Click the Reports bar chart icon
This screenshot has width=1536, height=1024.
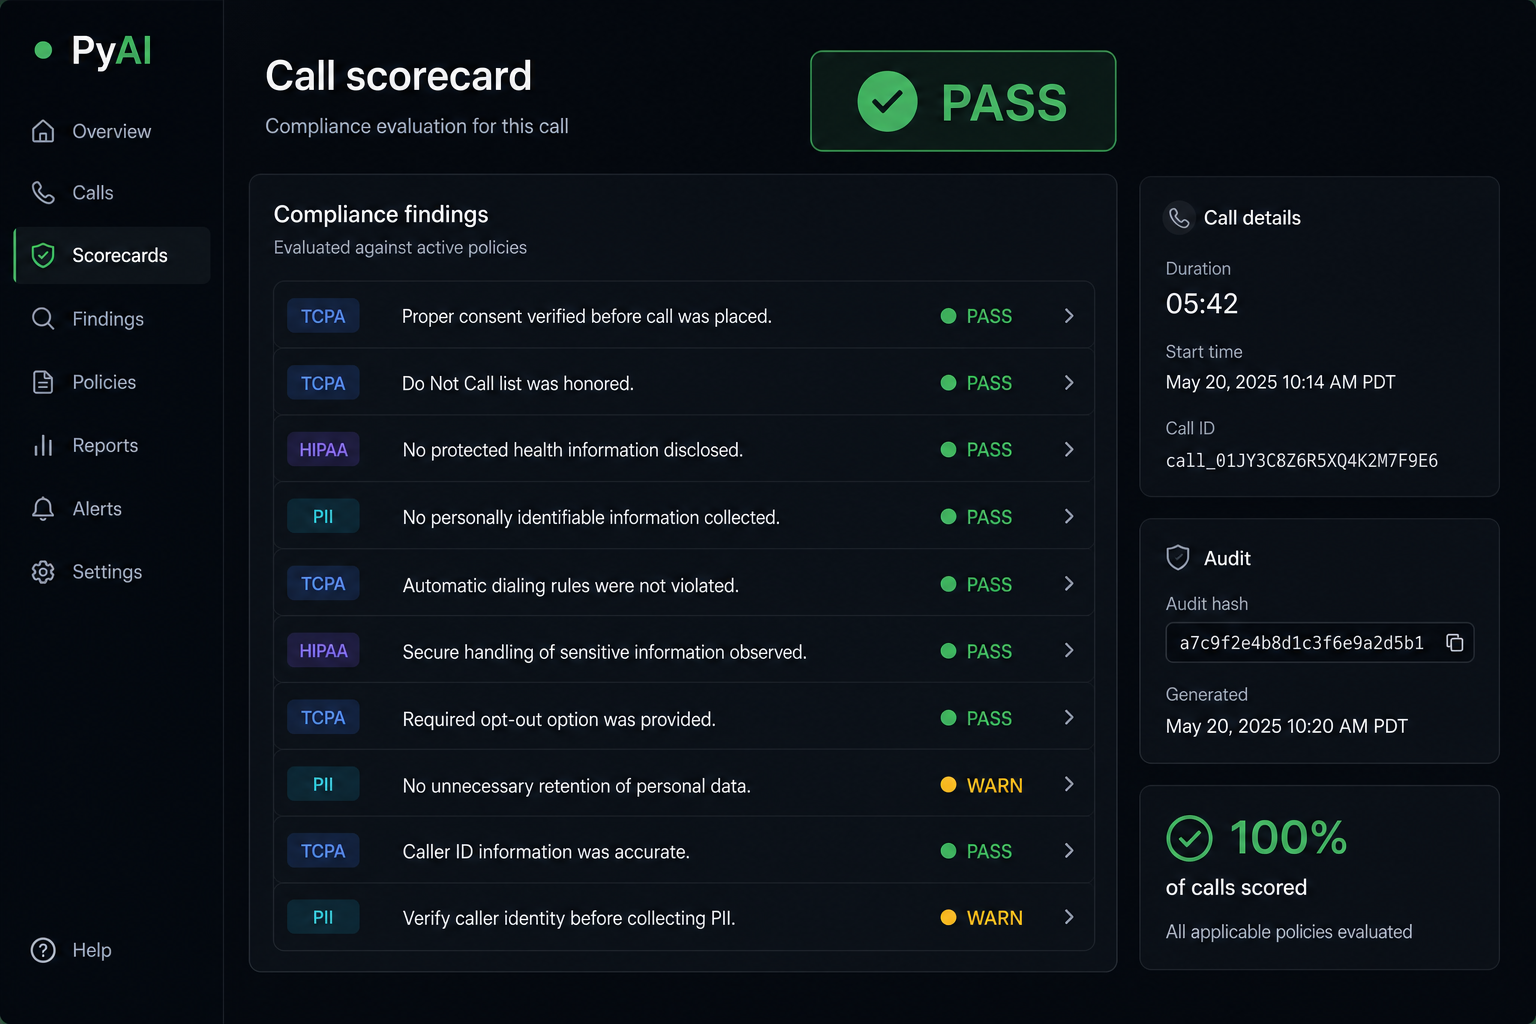43,445
